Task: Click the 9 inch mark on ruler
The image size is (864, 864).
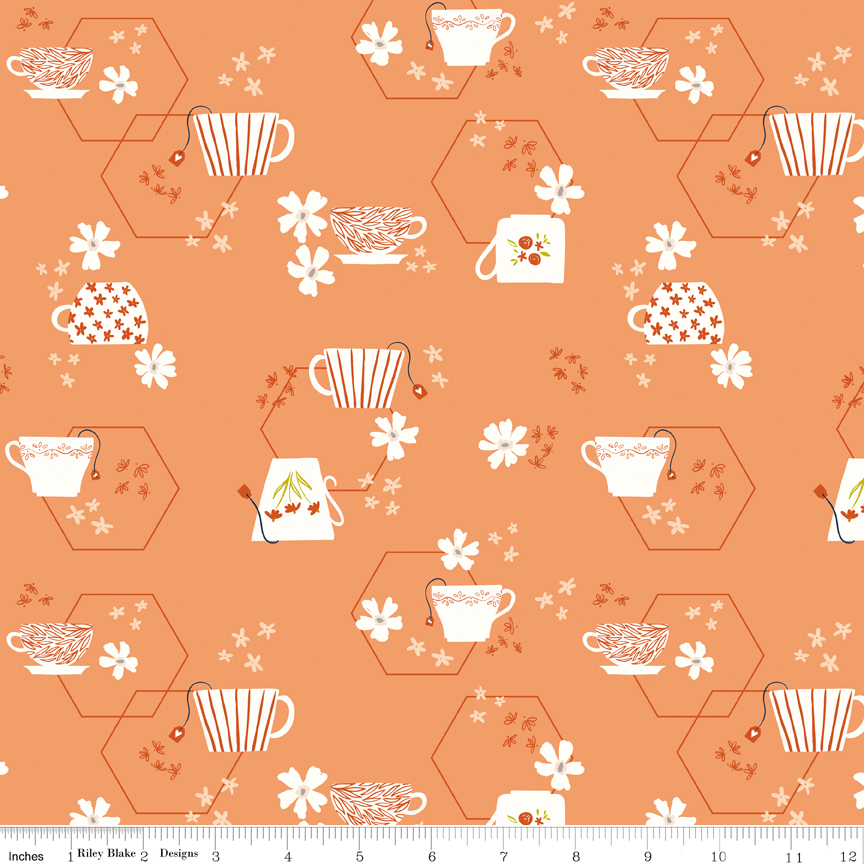Action: click(648, 855)
